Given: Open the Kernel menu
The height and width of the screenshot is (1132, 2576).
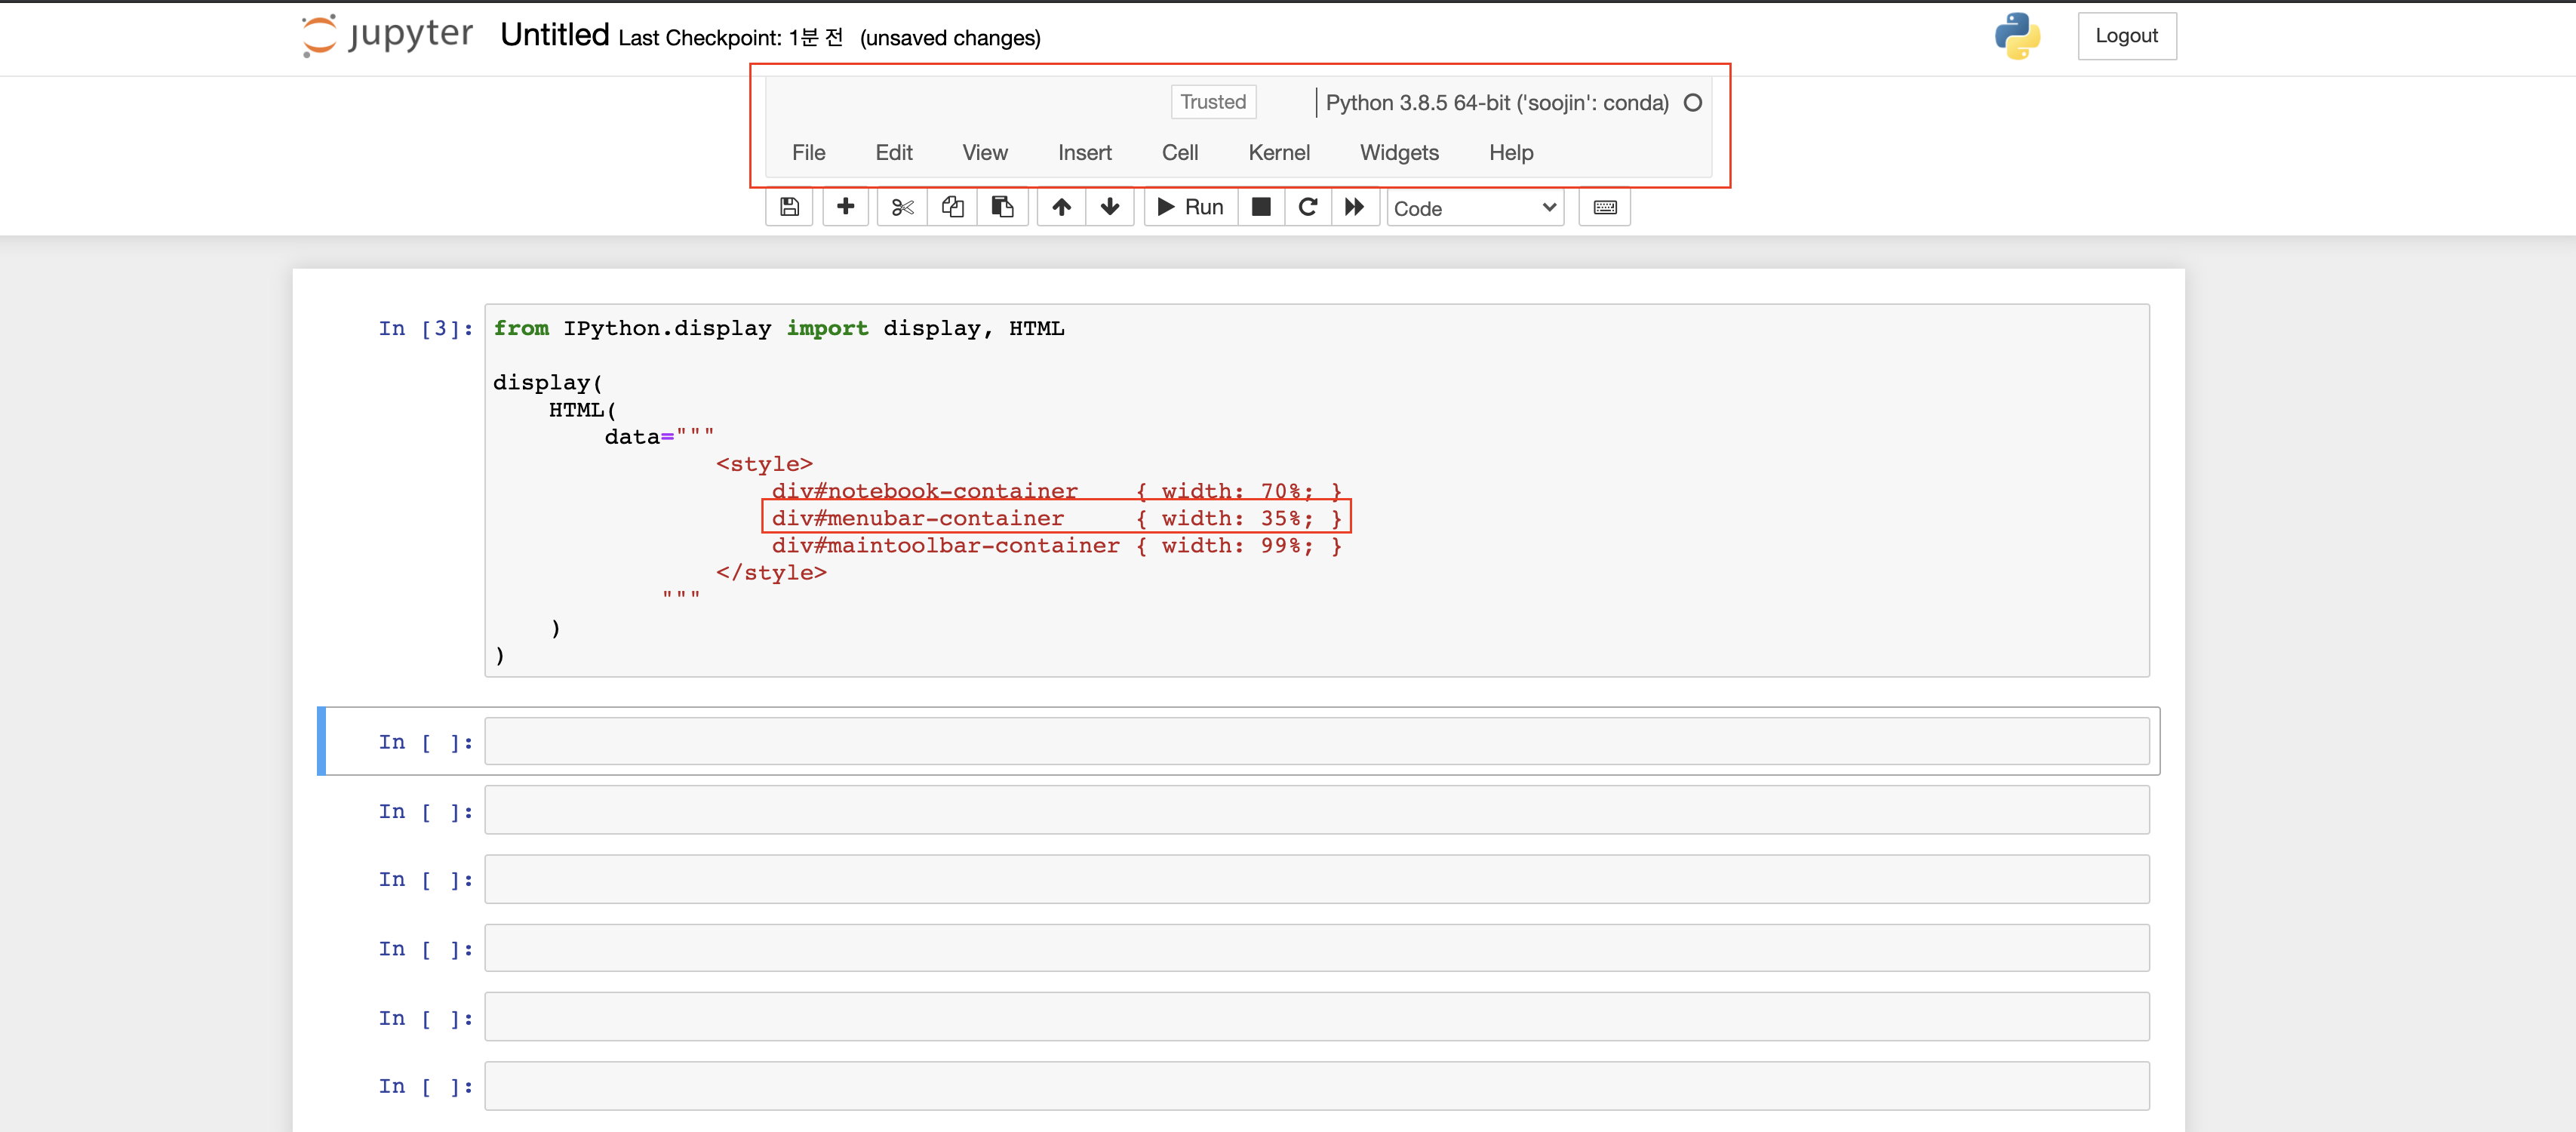Looking at the screenshot, I should pos(1278,153).
